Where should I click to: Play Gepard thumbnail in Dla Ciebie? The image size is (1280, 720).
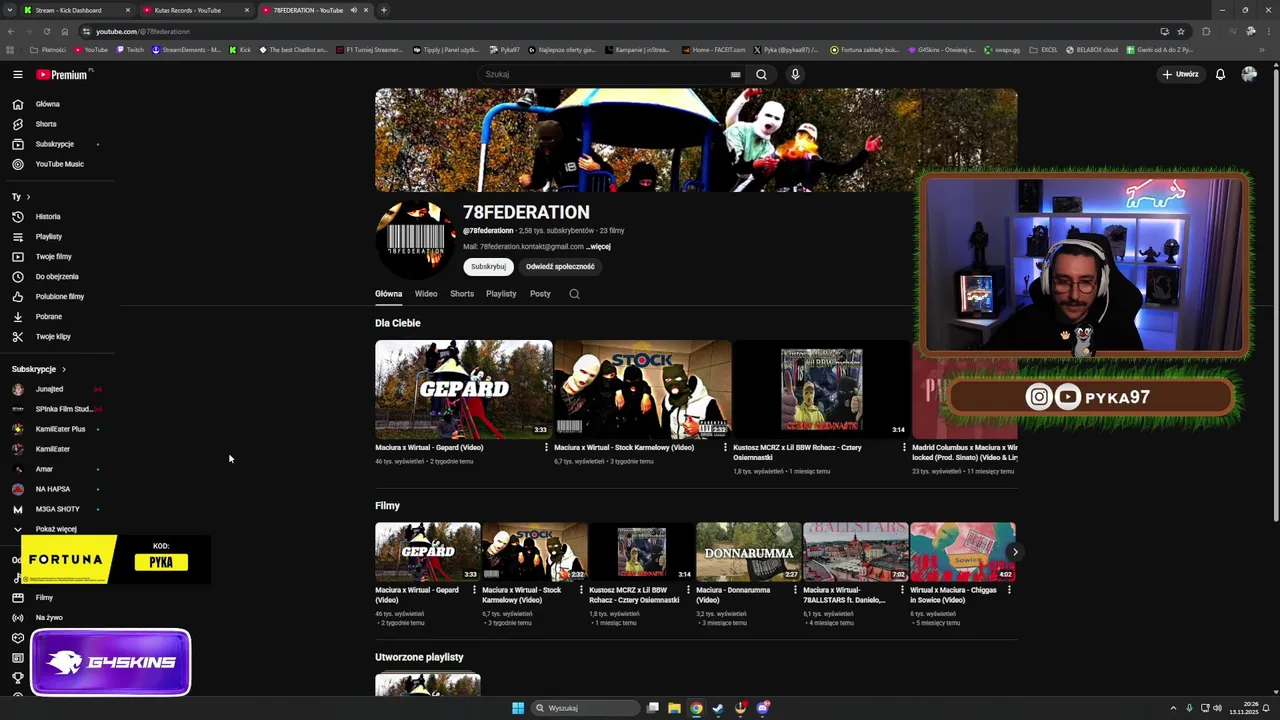pyautogui.click(x=463, y=389)
